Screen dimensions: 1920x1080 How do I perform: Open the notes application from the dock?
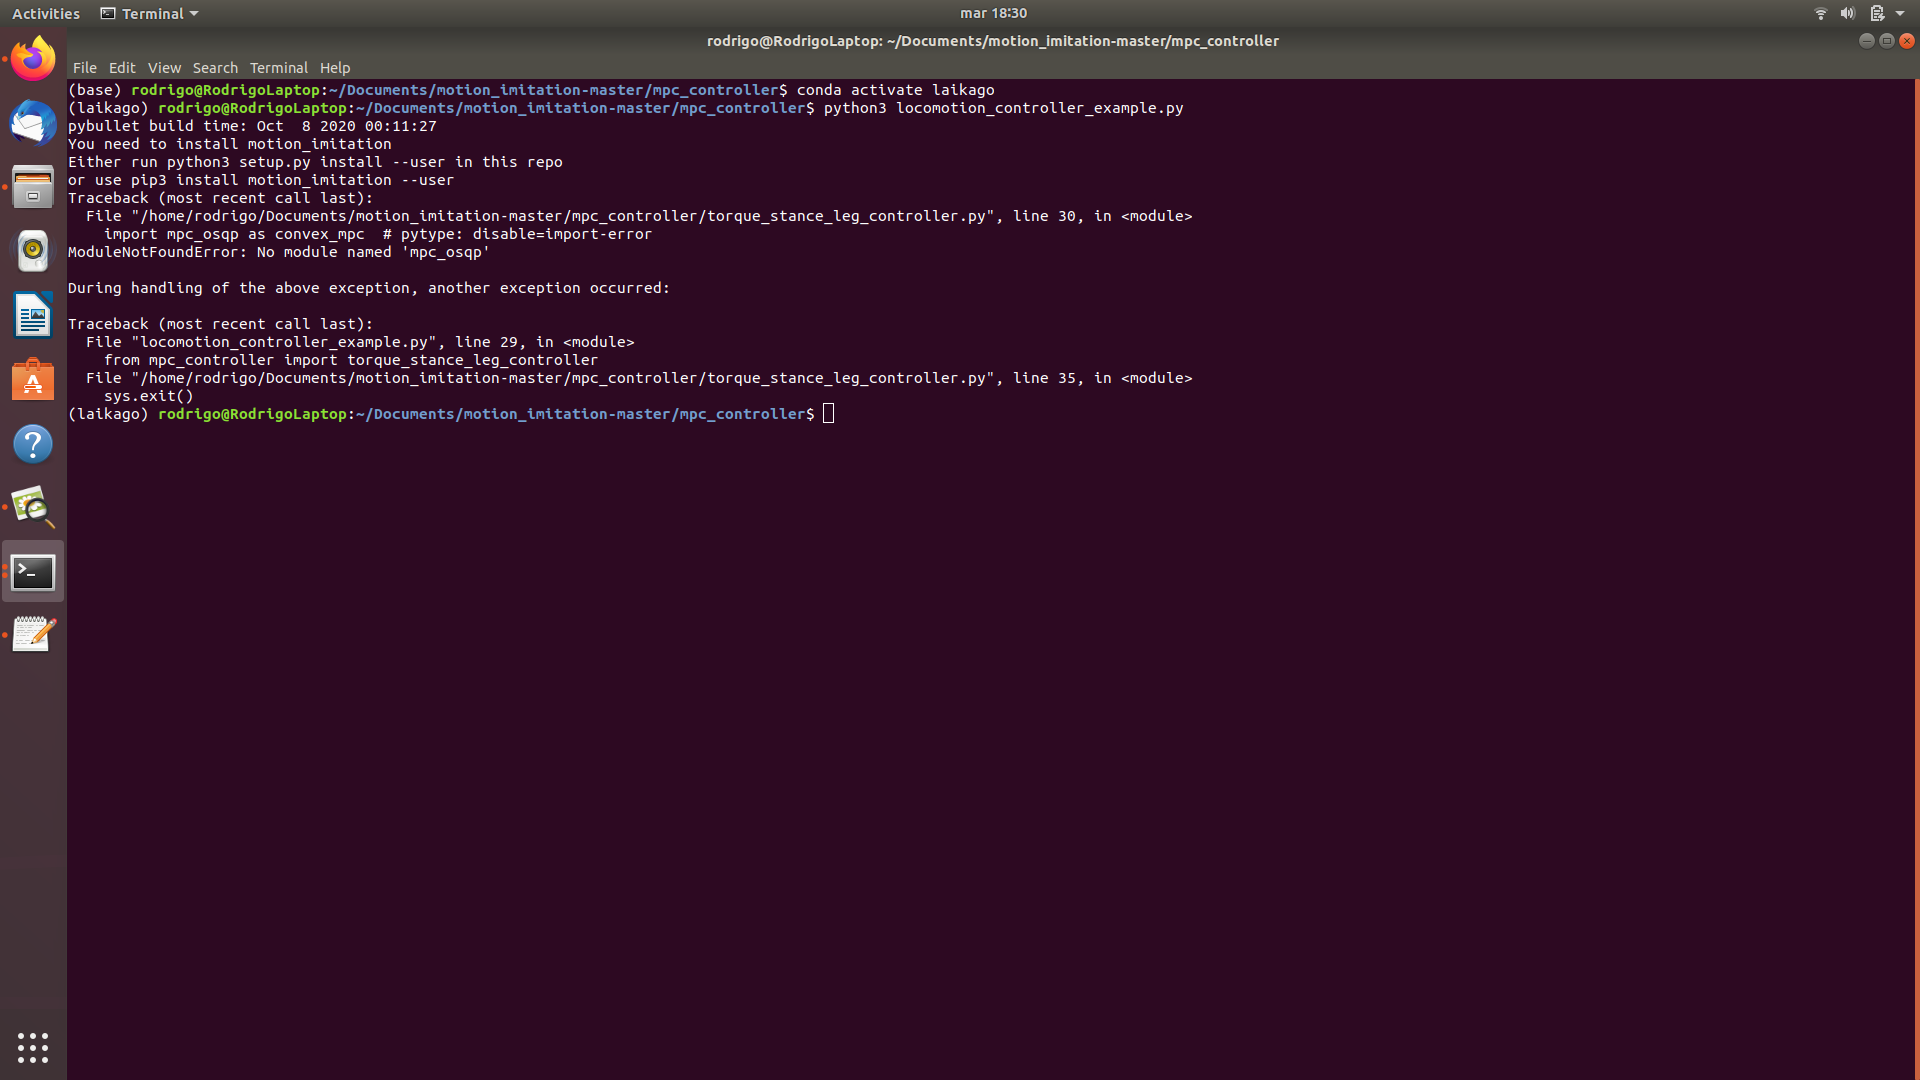33,633
